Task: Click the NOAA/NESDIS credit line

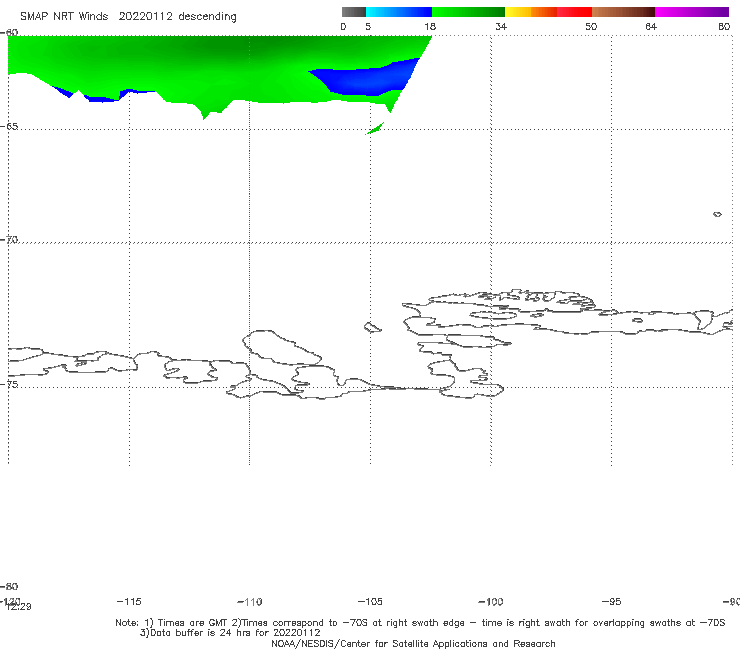Action: [x=413, y=643]
